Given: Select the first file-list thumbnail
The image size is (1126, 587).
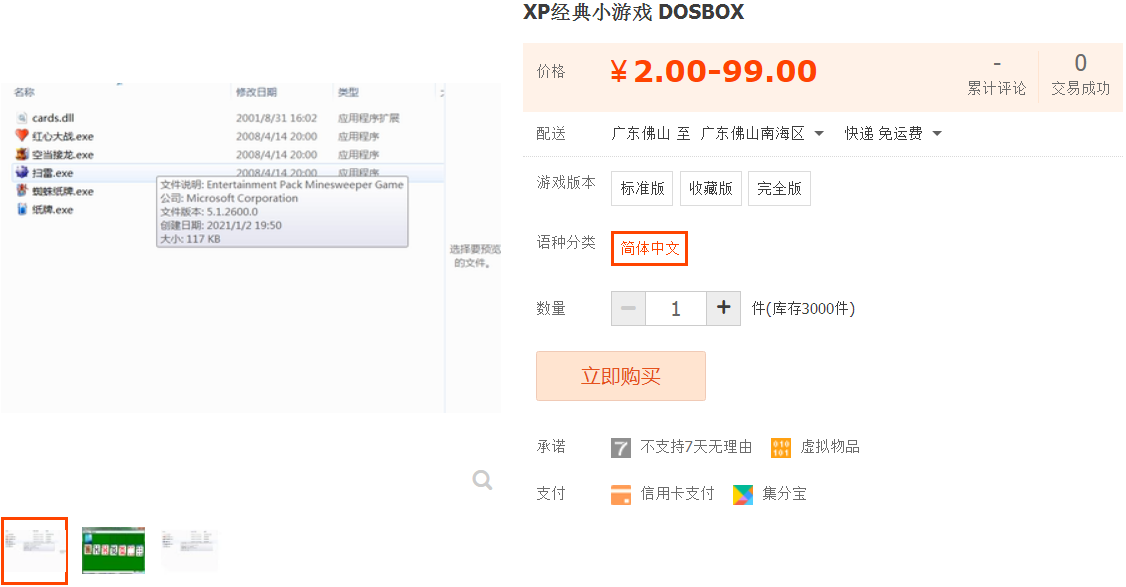Looking at the screenshot, I should [34, 550].
